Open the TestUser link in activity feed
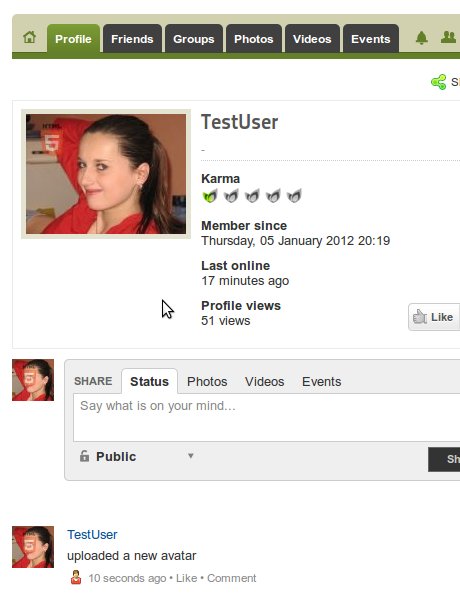The height and width of the screenshot is (599, 460). tap(92, 534)
